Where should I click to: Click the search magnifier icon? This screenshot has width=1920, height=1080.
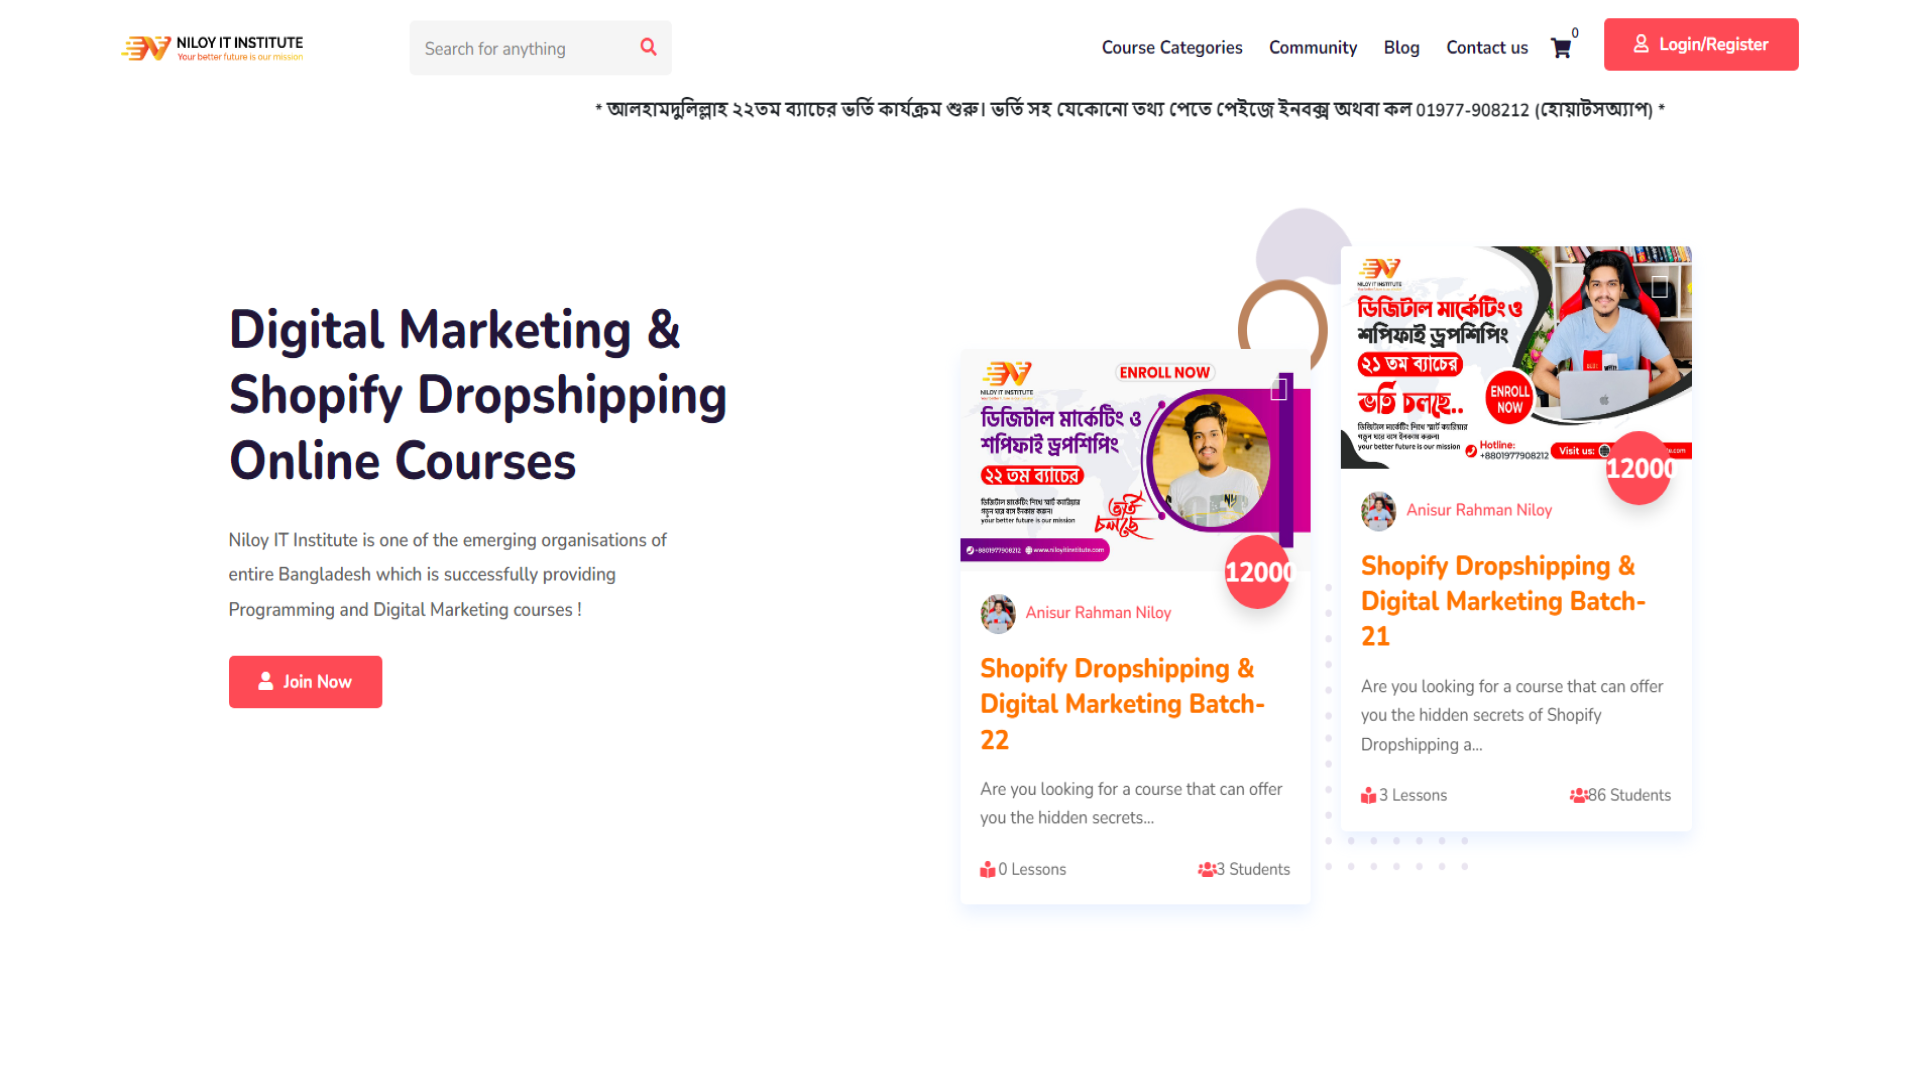click(x=648, y=47)
